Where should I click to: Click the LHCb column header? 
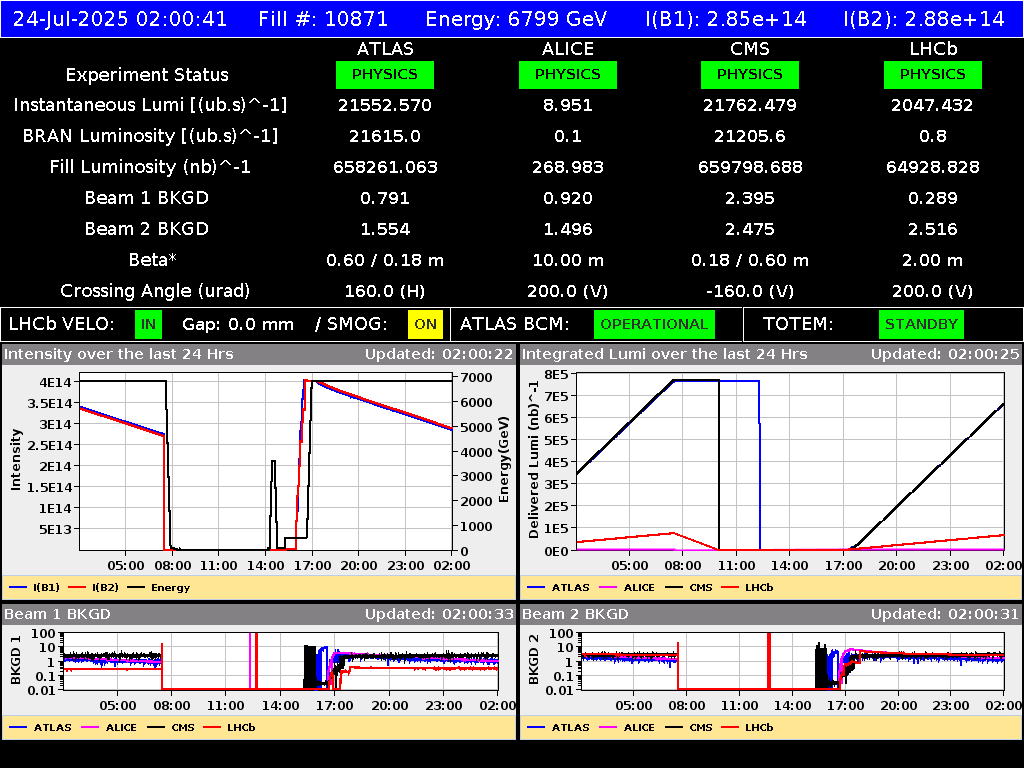click(933, 49)
